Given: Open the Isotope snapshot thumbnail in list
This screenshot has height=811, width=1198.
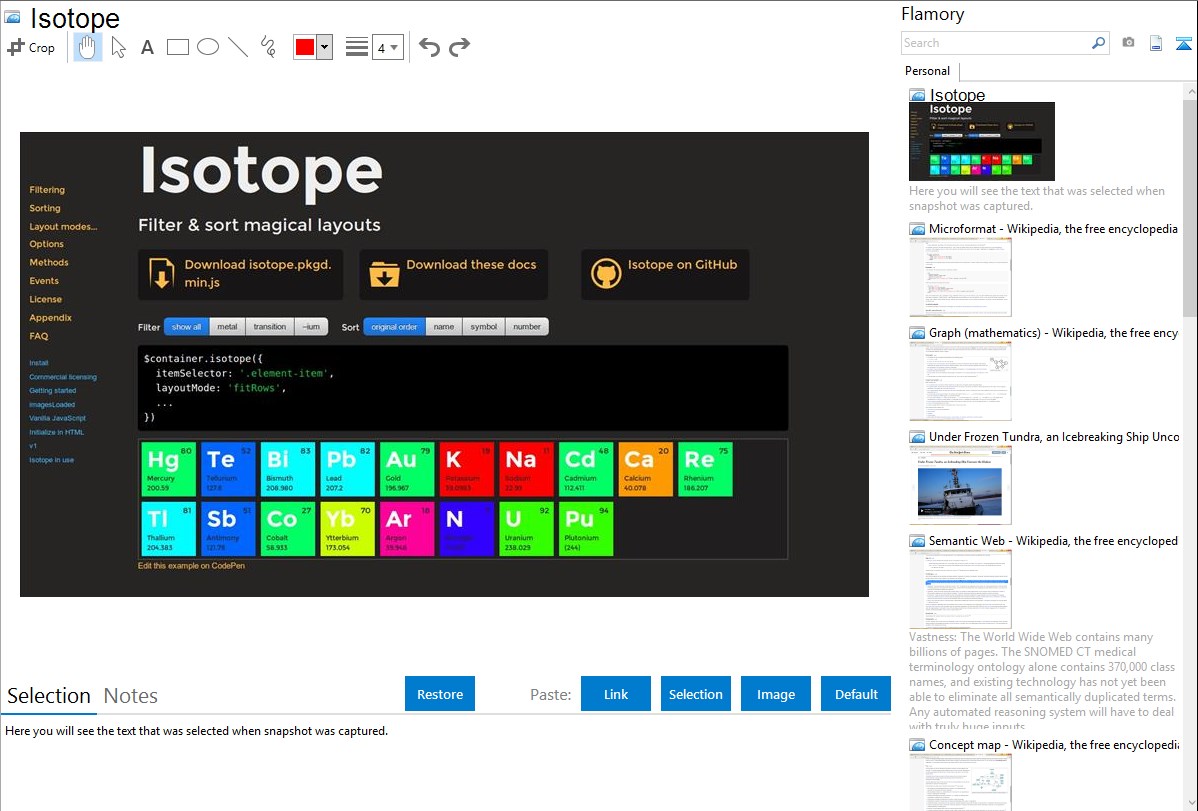Looking at the screenshot, I should click(x=982, y=141).
